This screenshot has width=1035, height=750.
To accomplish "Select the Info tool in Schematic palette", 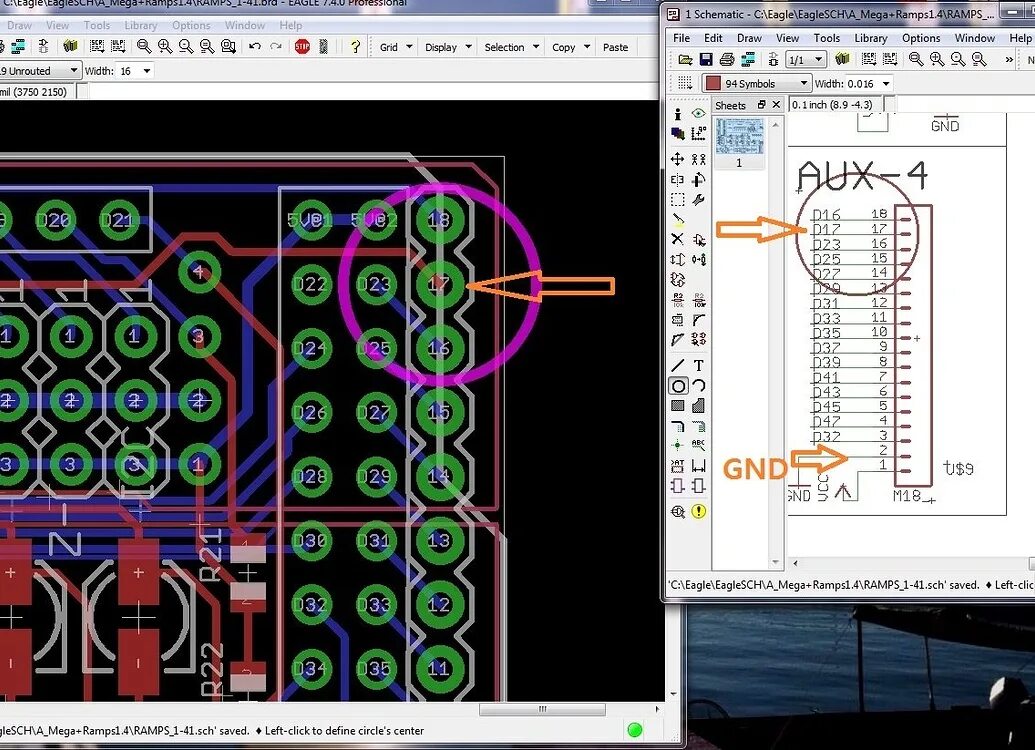I will 677,114.
